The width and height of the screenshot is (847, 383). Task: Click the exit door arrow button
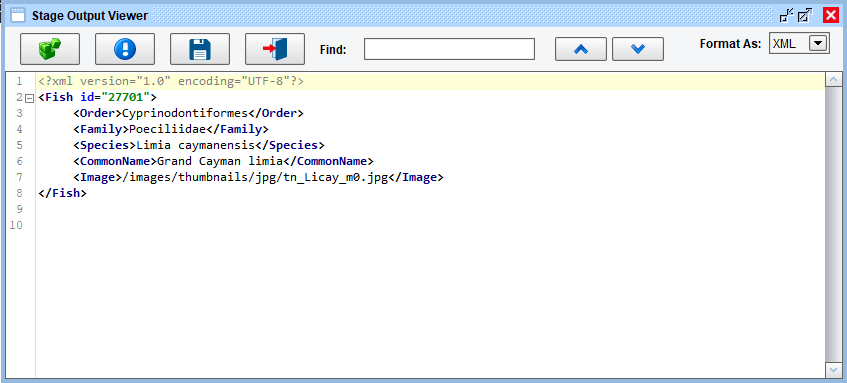pyautogui.click(x=275, y=49)
